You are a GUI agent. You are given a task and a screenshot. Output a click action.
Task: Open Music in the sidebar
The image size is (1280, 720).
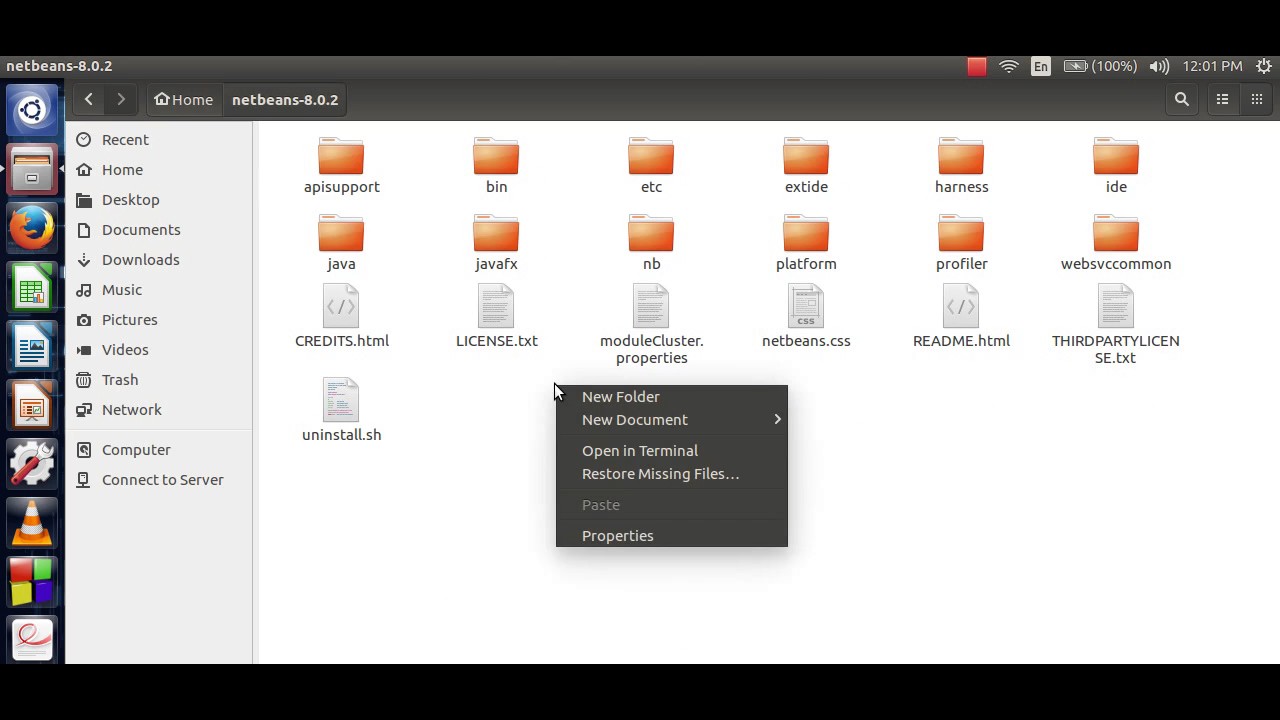(x=159, y=290)
